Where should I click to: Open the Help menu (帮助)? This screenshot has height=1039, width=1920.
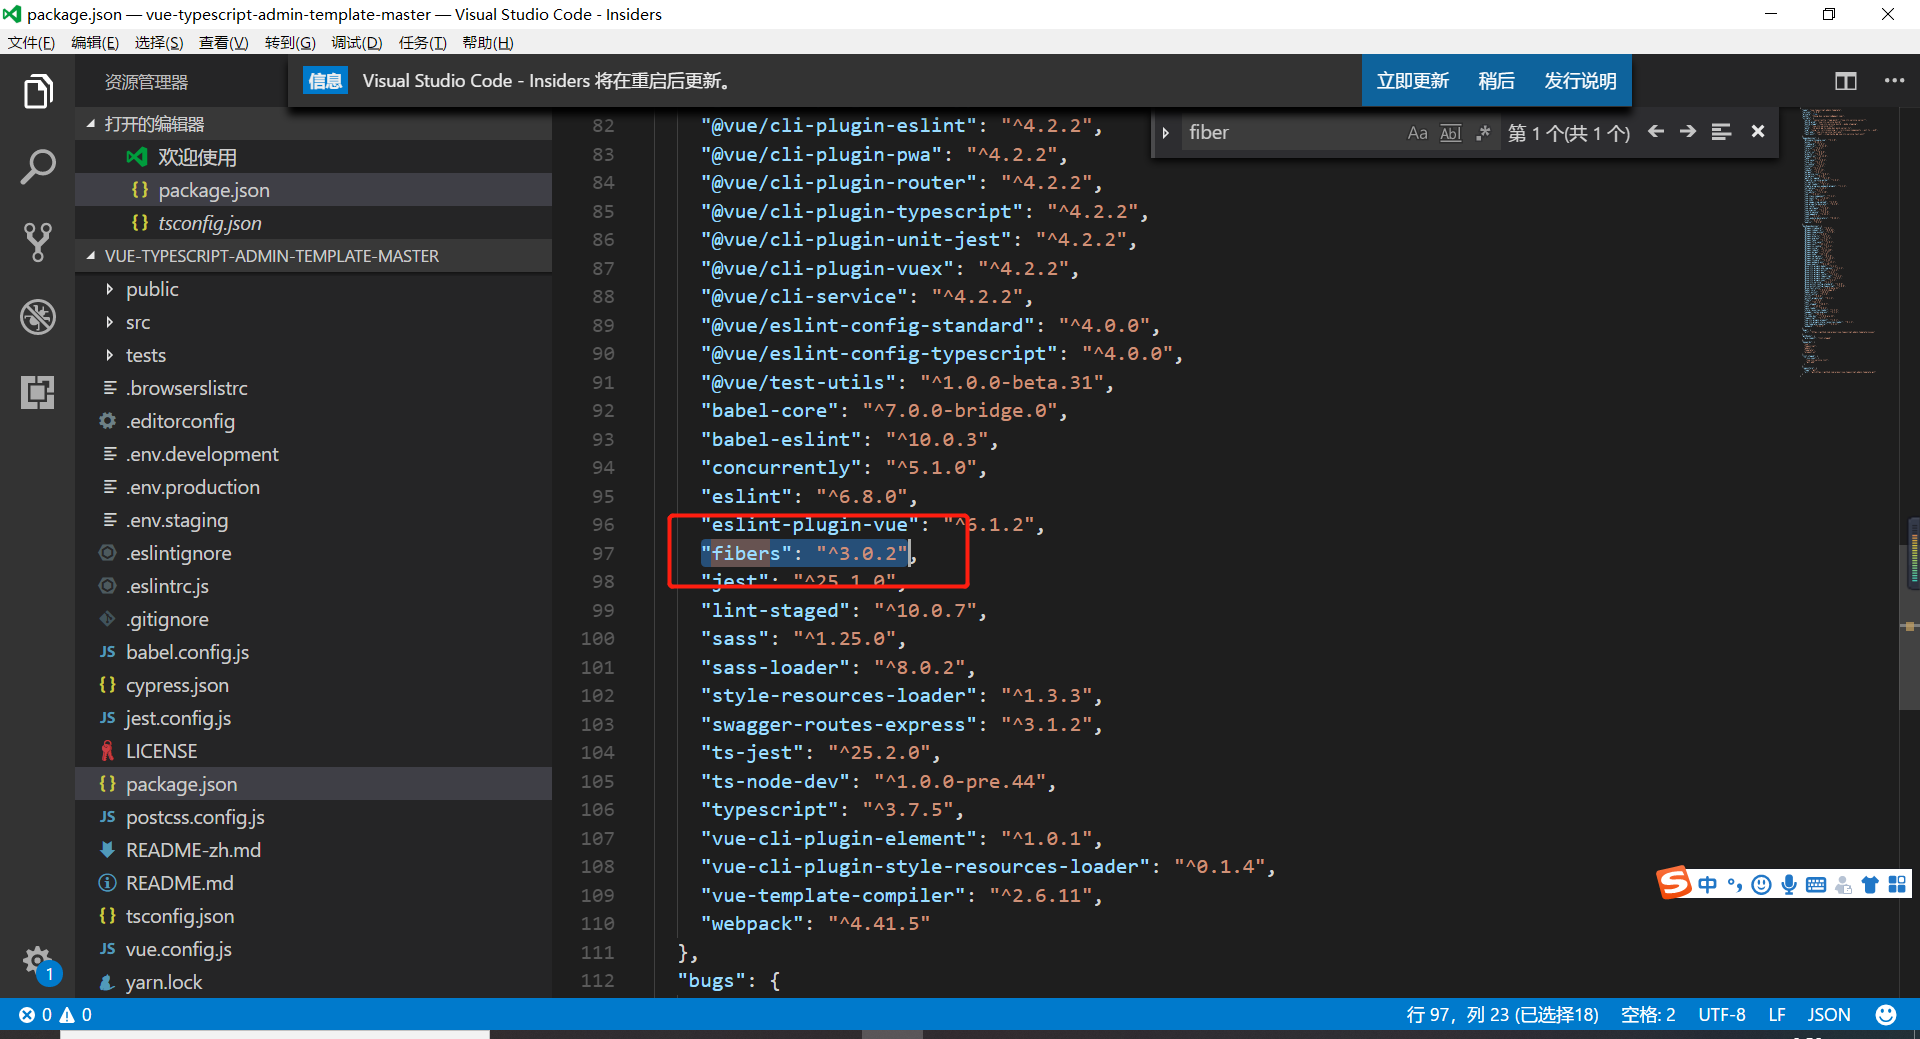coord(488,43)
